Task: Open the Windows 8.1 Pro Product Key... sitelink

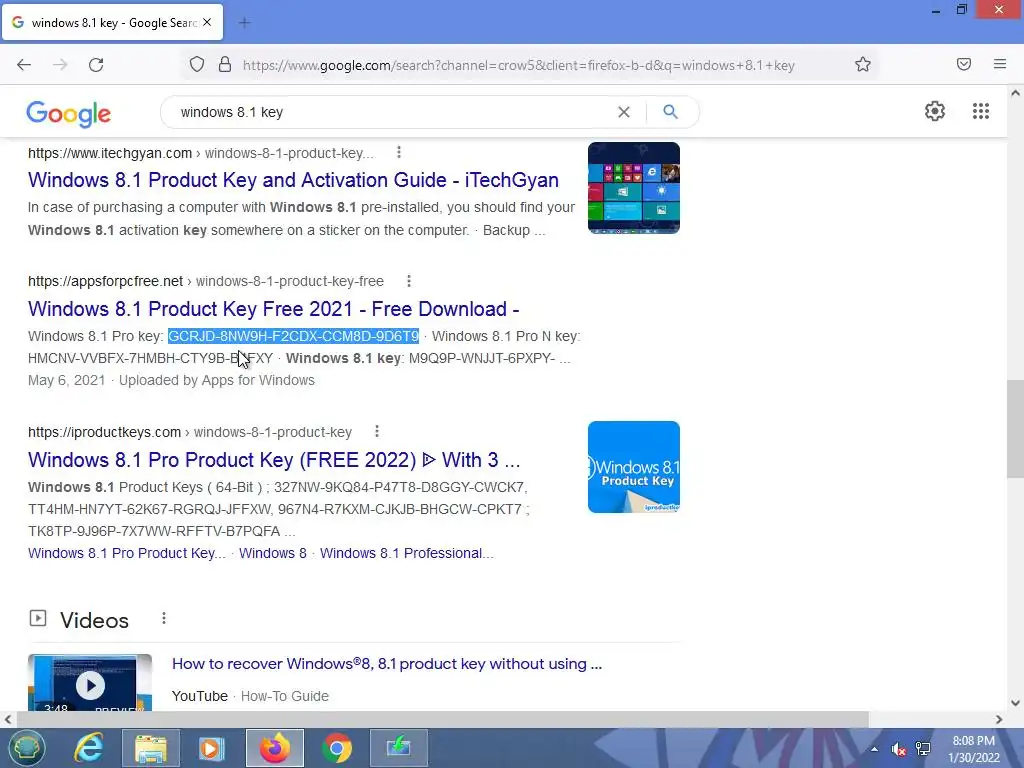Action: [x=127, y=553]
